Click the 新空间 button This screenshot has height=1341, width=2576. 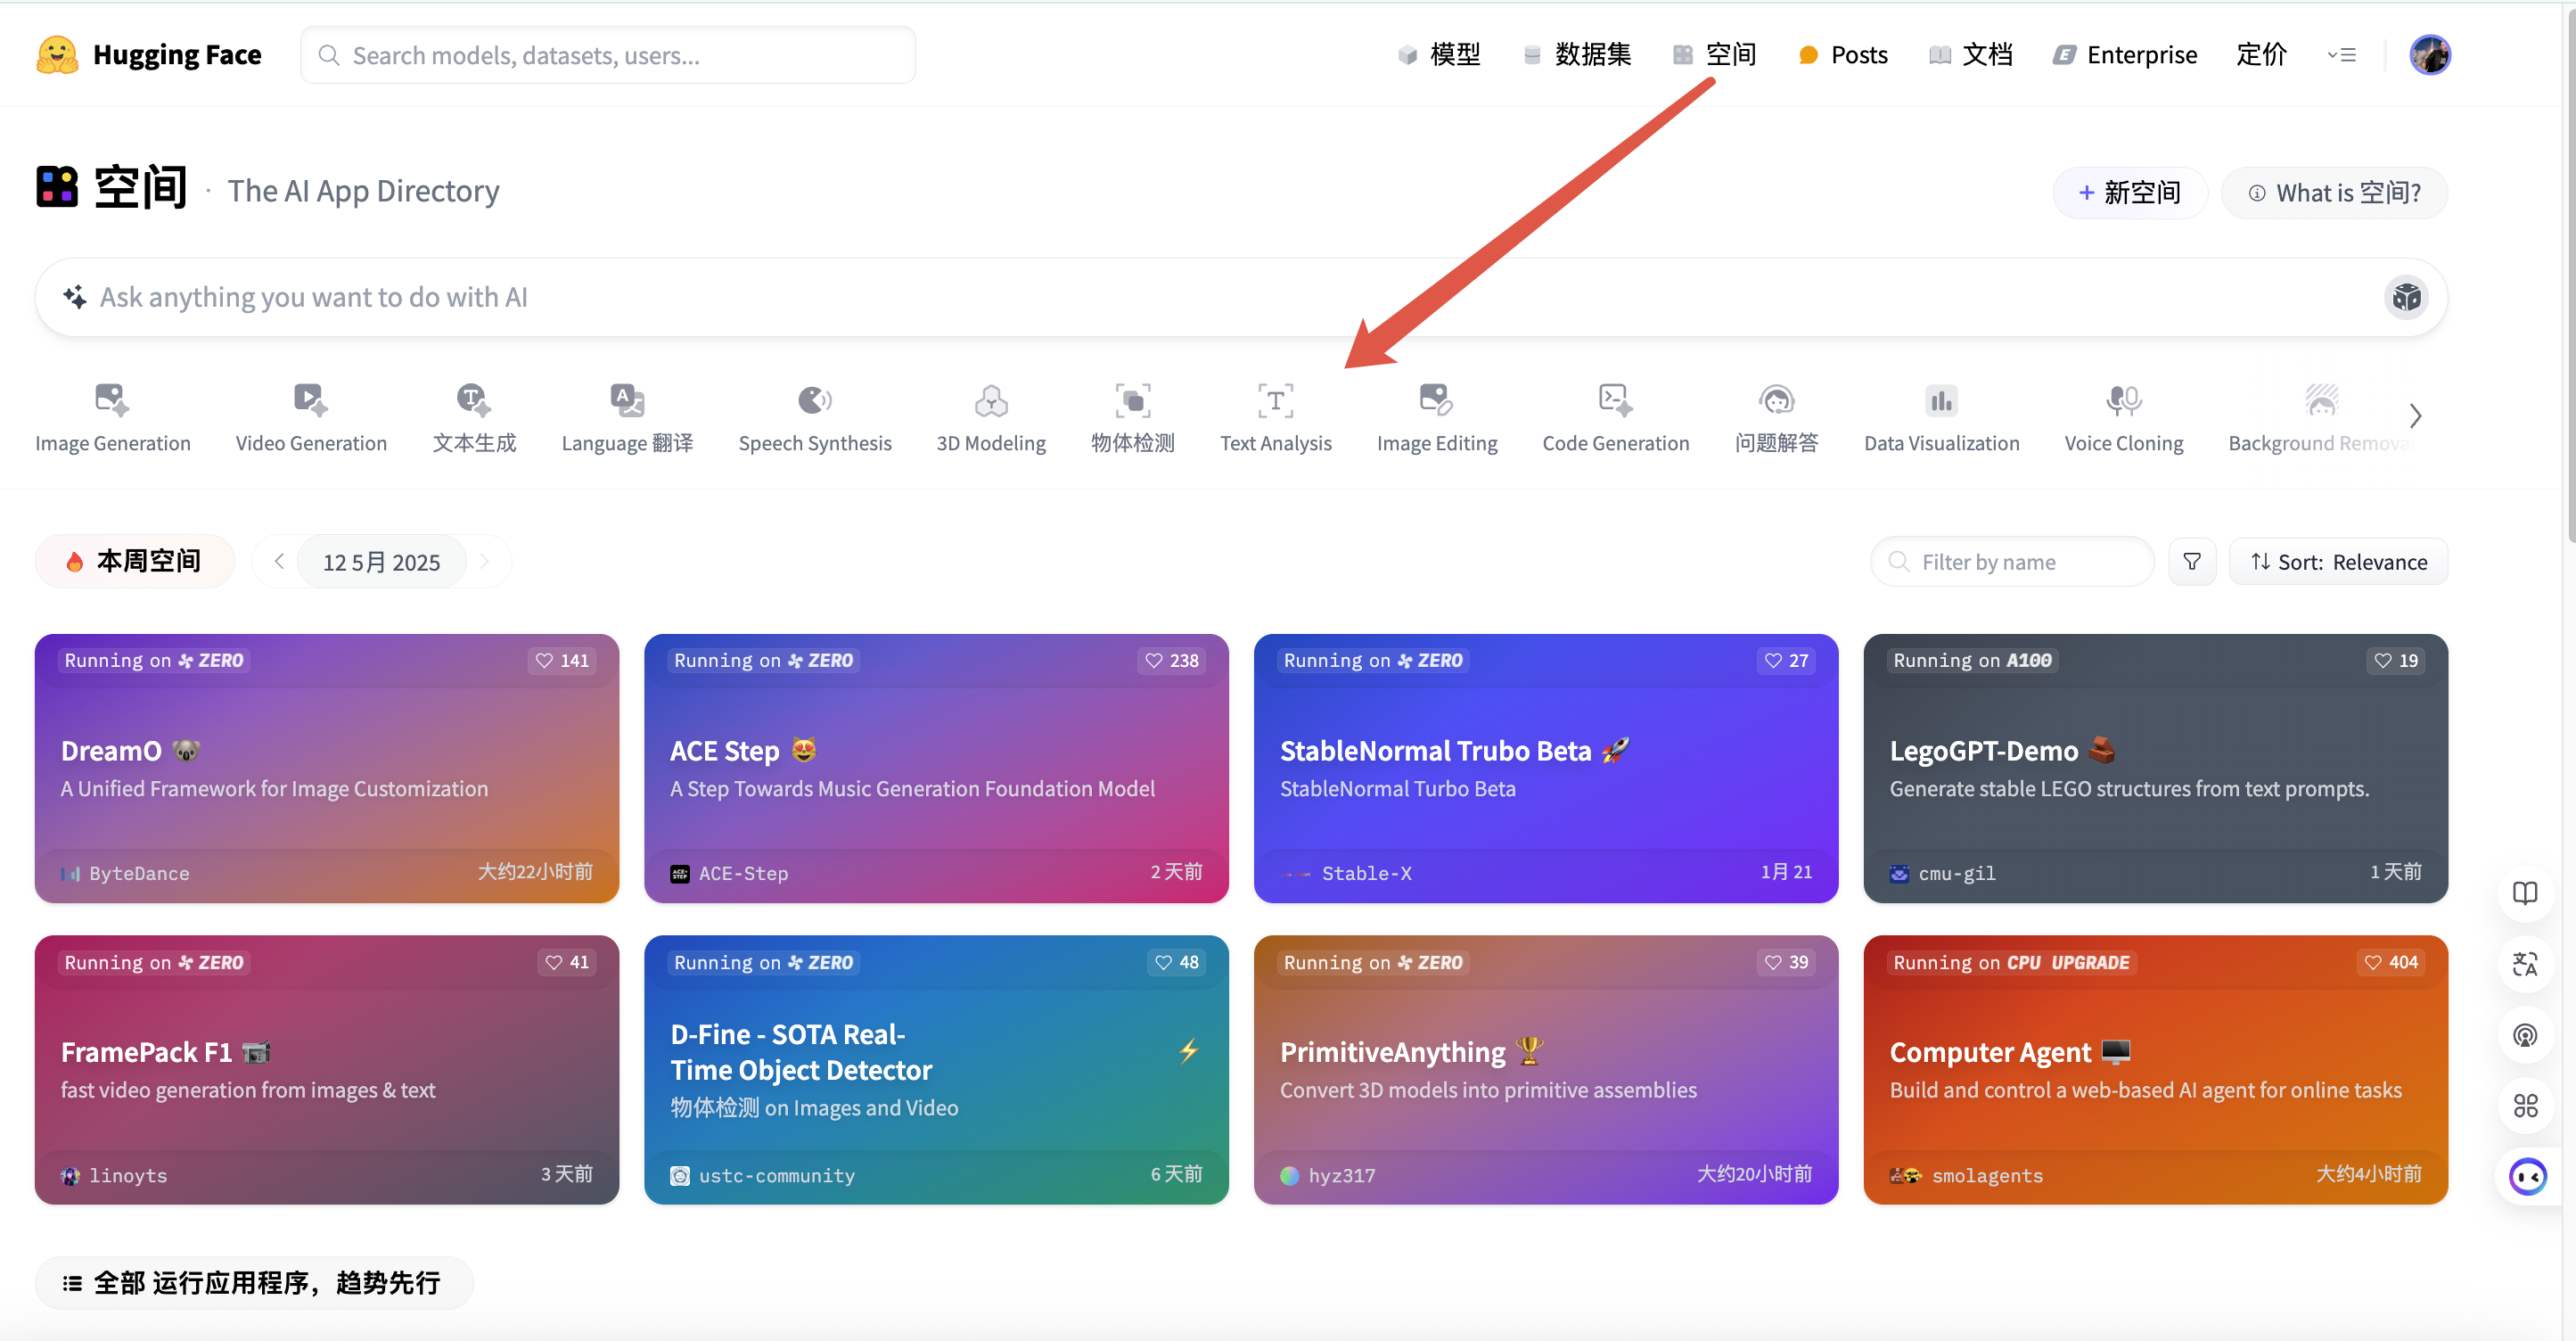click(2130, 193)
